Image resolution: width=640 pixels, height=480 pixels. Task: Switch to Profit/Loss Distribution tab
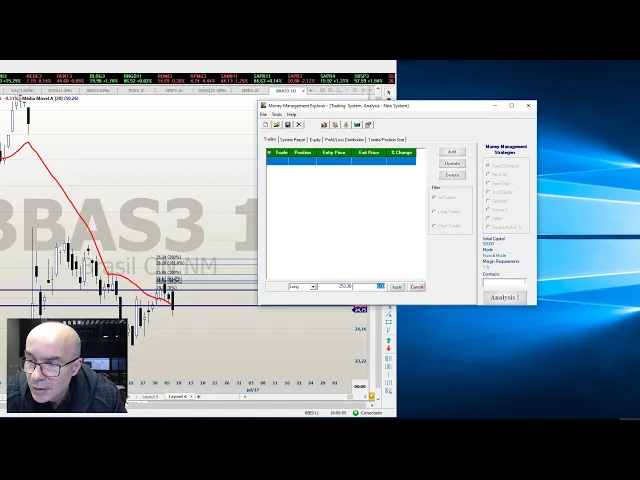[344, 140]
